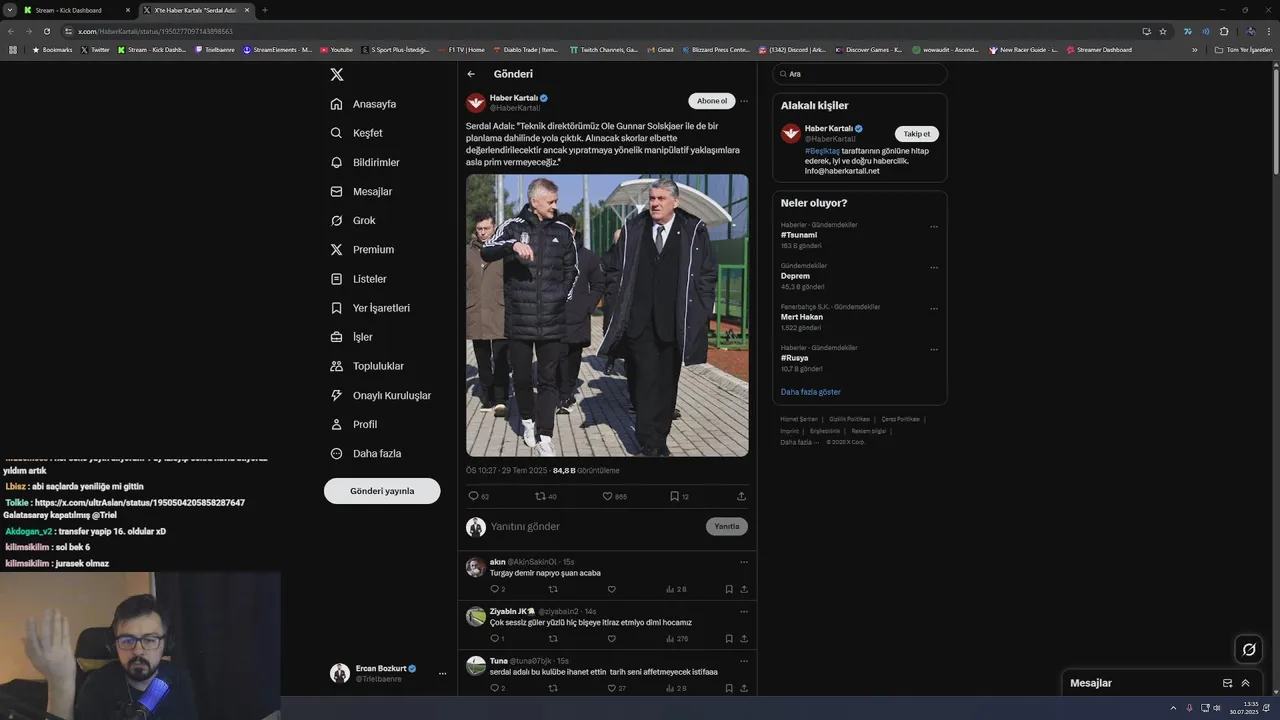Open Onaylı Kuruluşlar page
1280x720 pixels.
(x=380, y=395)
